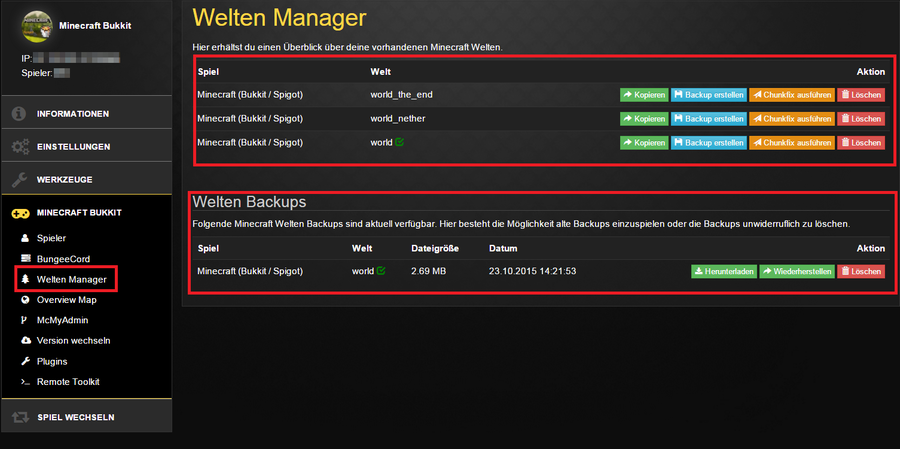
Task: Click the swap icon beside Spiel wechseln
Action: click(x=20, y=417)
